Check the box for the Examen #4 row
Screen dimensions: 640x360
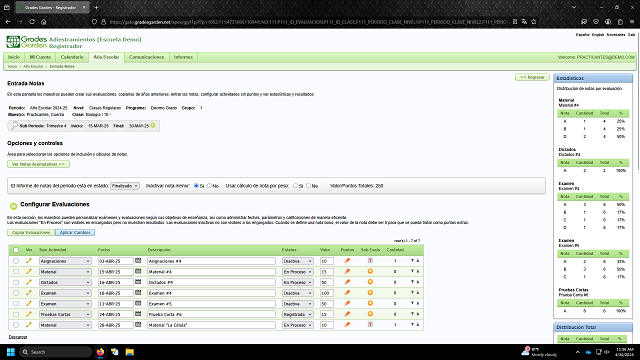click(16, 293)
